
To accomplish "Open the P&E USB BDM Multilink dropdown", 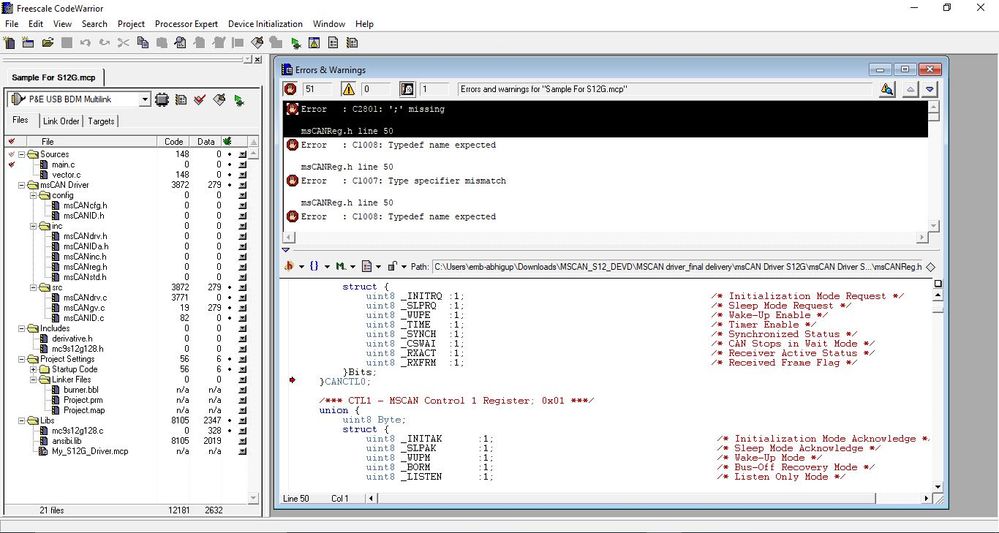I will [144, 100].
